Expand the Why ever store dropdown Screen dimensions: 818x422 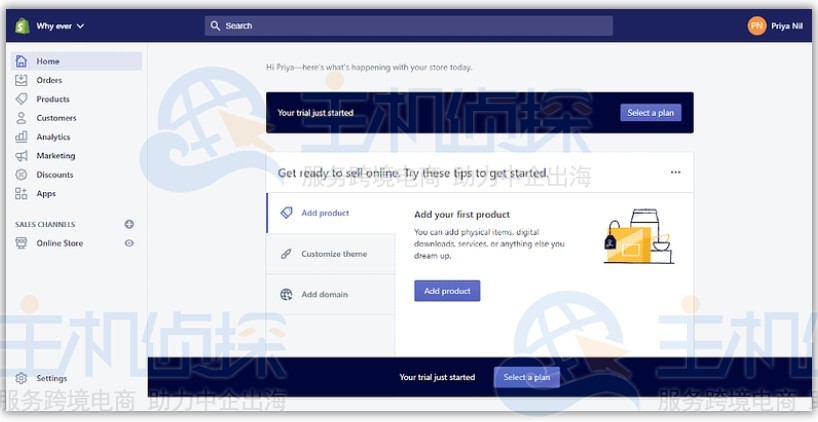pos(60,26)
